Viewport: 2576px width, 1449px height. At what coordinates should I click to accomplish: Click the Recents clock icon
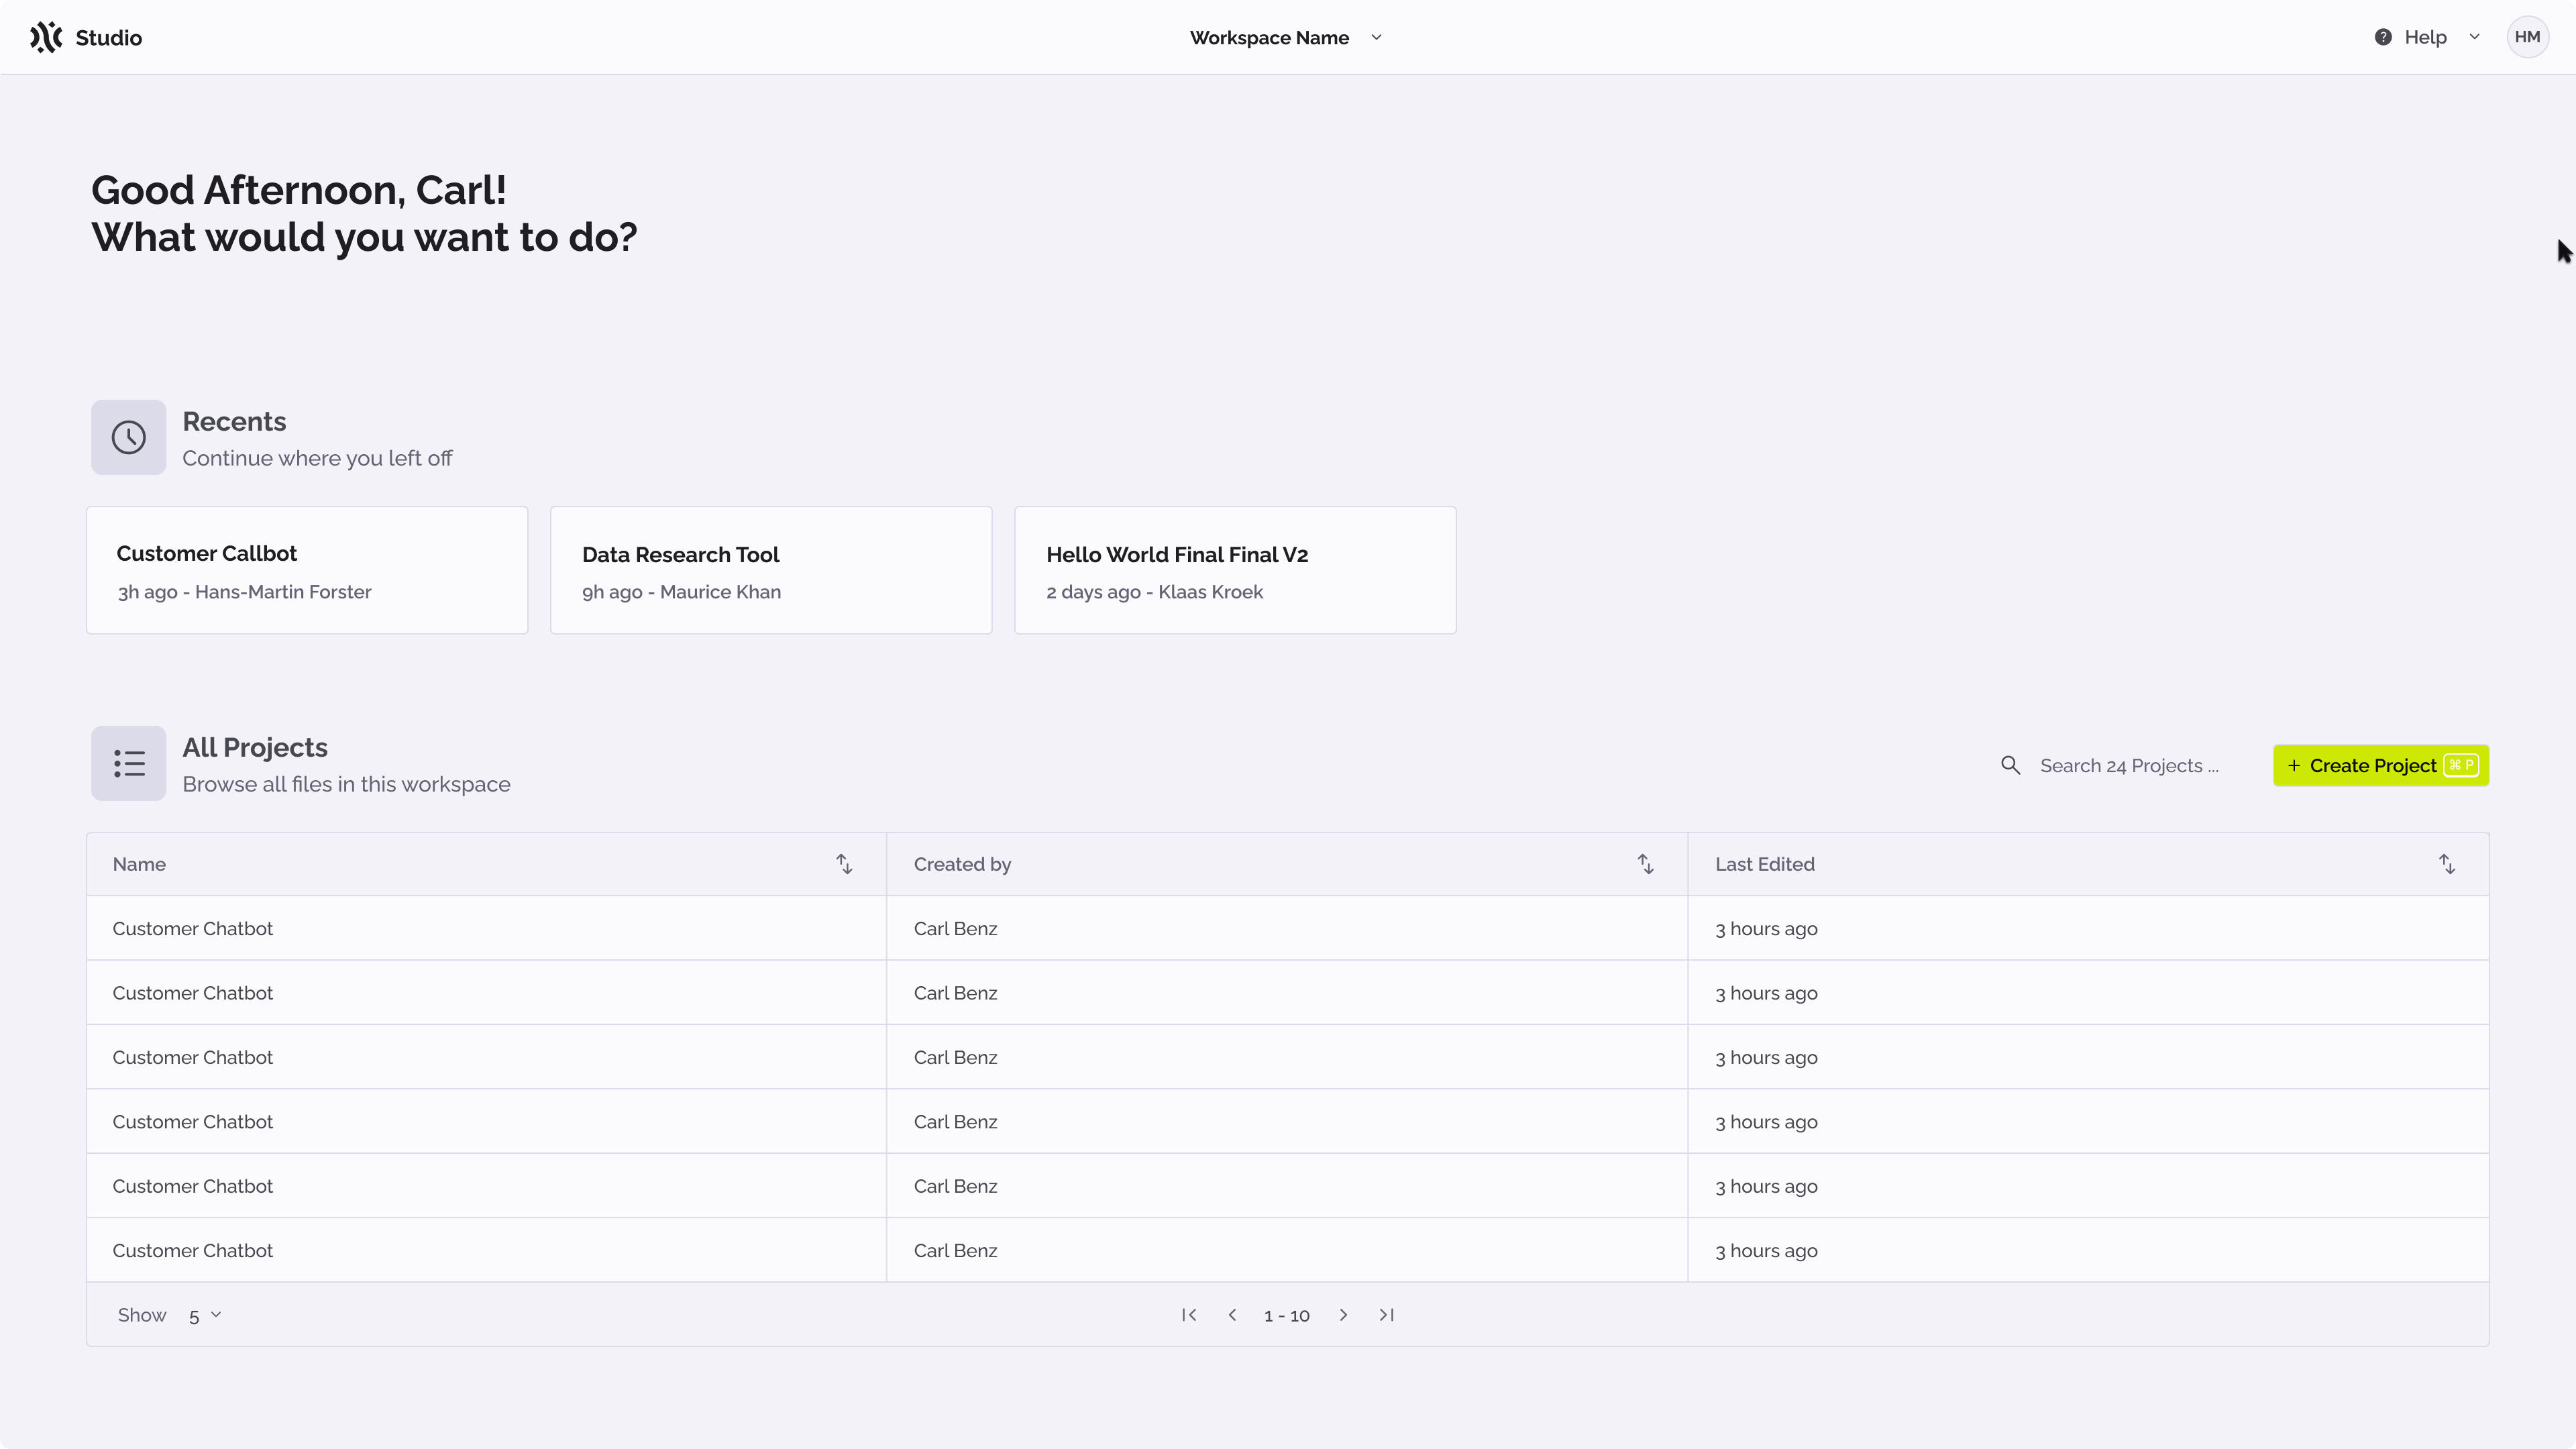click(128, 437)
